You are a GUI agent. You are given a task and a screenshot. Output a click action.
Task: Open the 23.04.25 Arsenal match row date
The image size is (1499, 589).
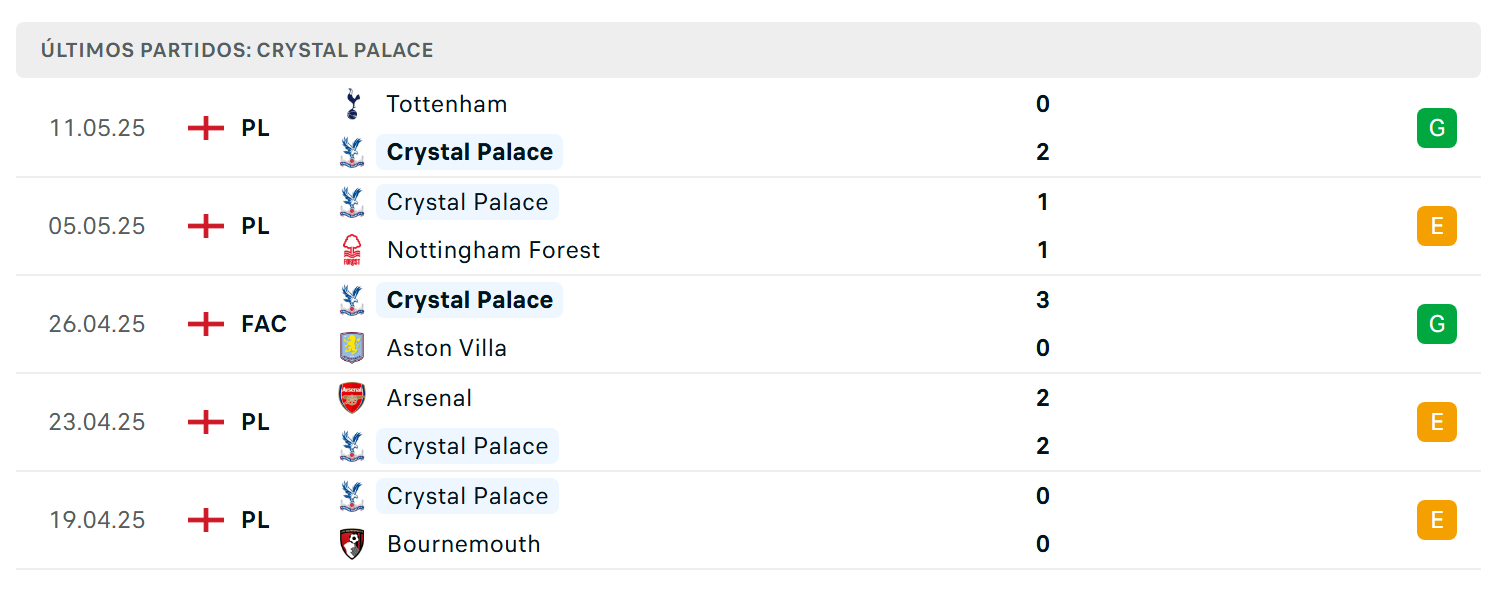(97, 422)
